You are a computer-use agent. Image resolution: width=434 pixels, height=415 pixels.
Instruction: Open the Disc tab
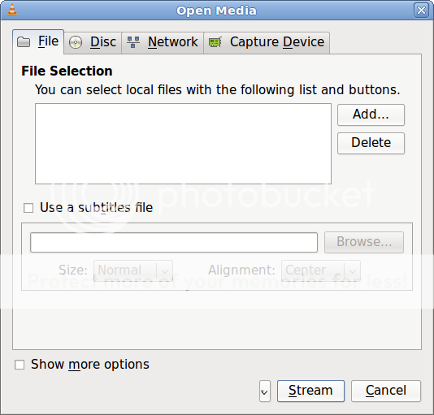(93, 42)
